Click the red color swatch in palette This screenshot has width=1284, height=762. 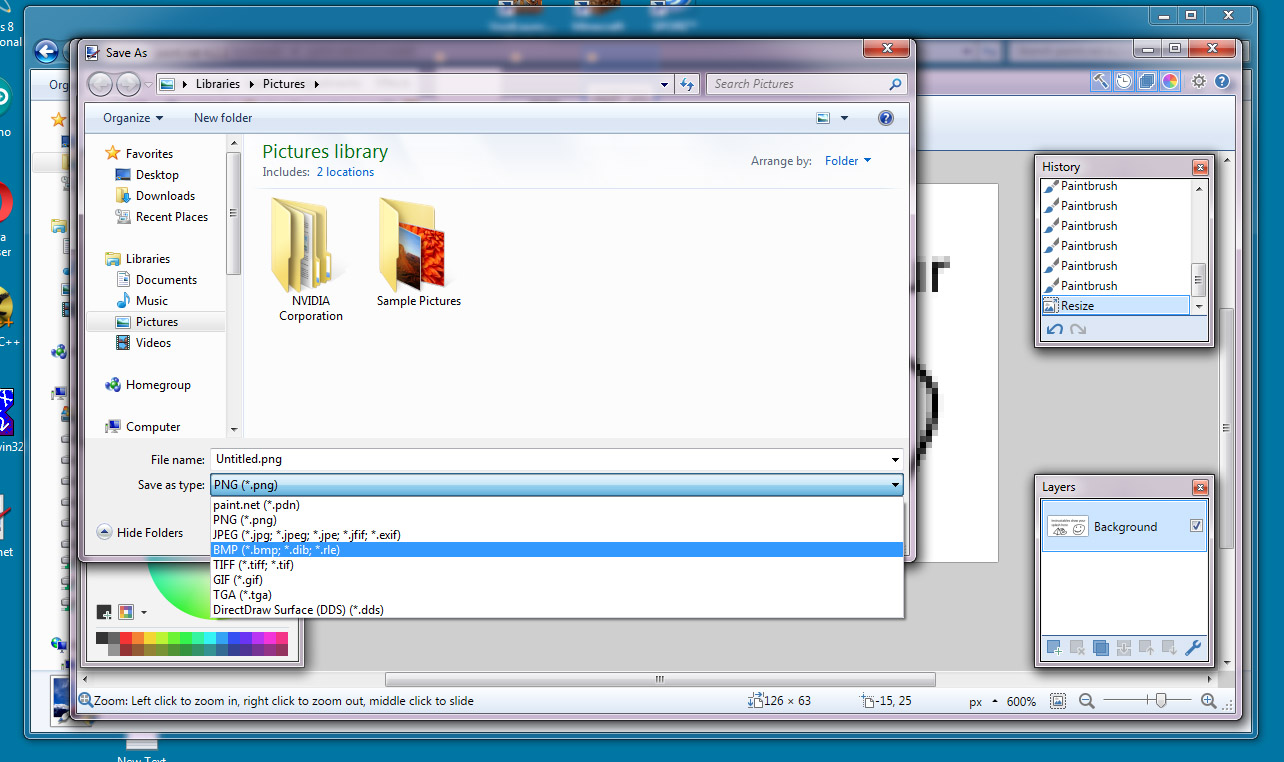126,638
